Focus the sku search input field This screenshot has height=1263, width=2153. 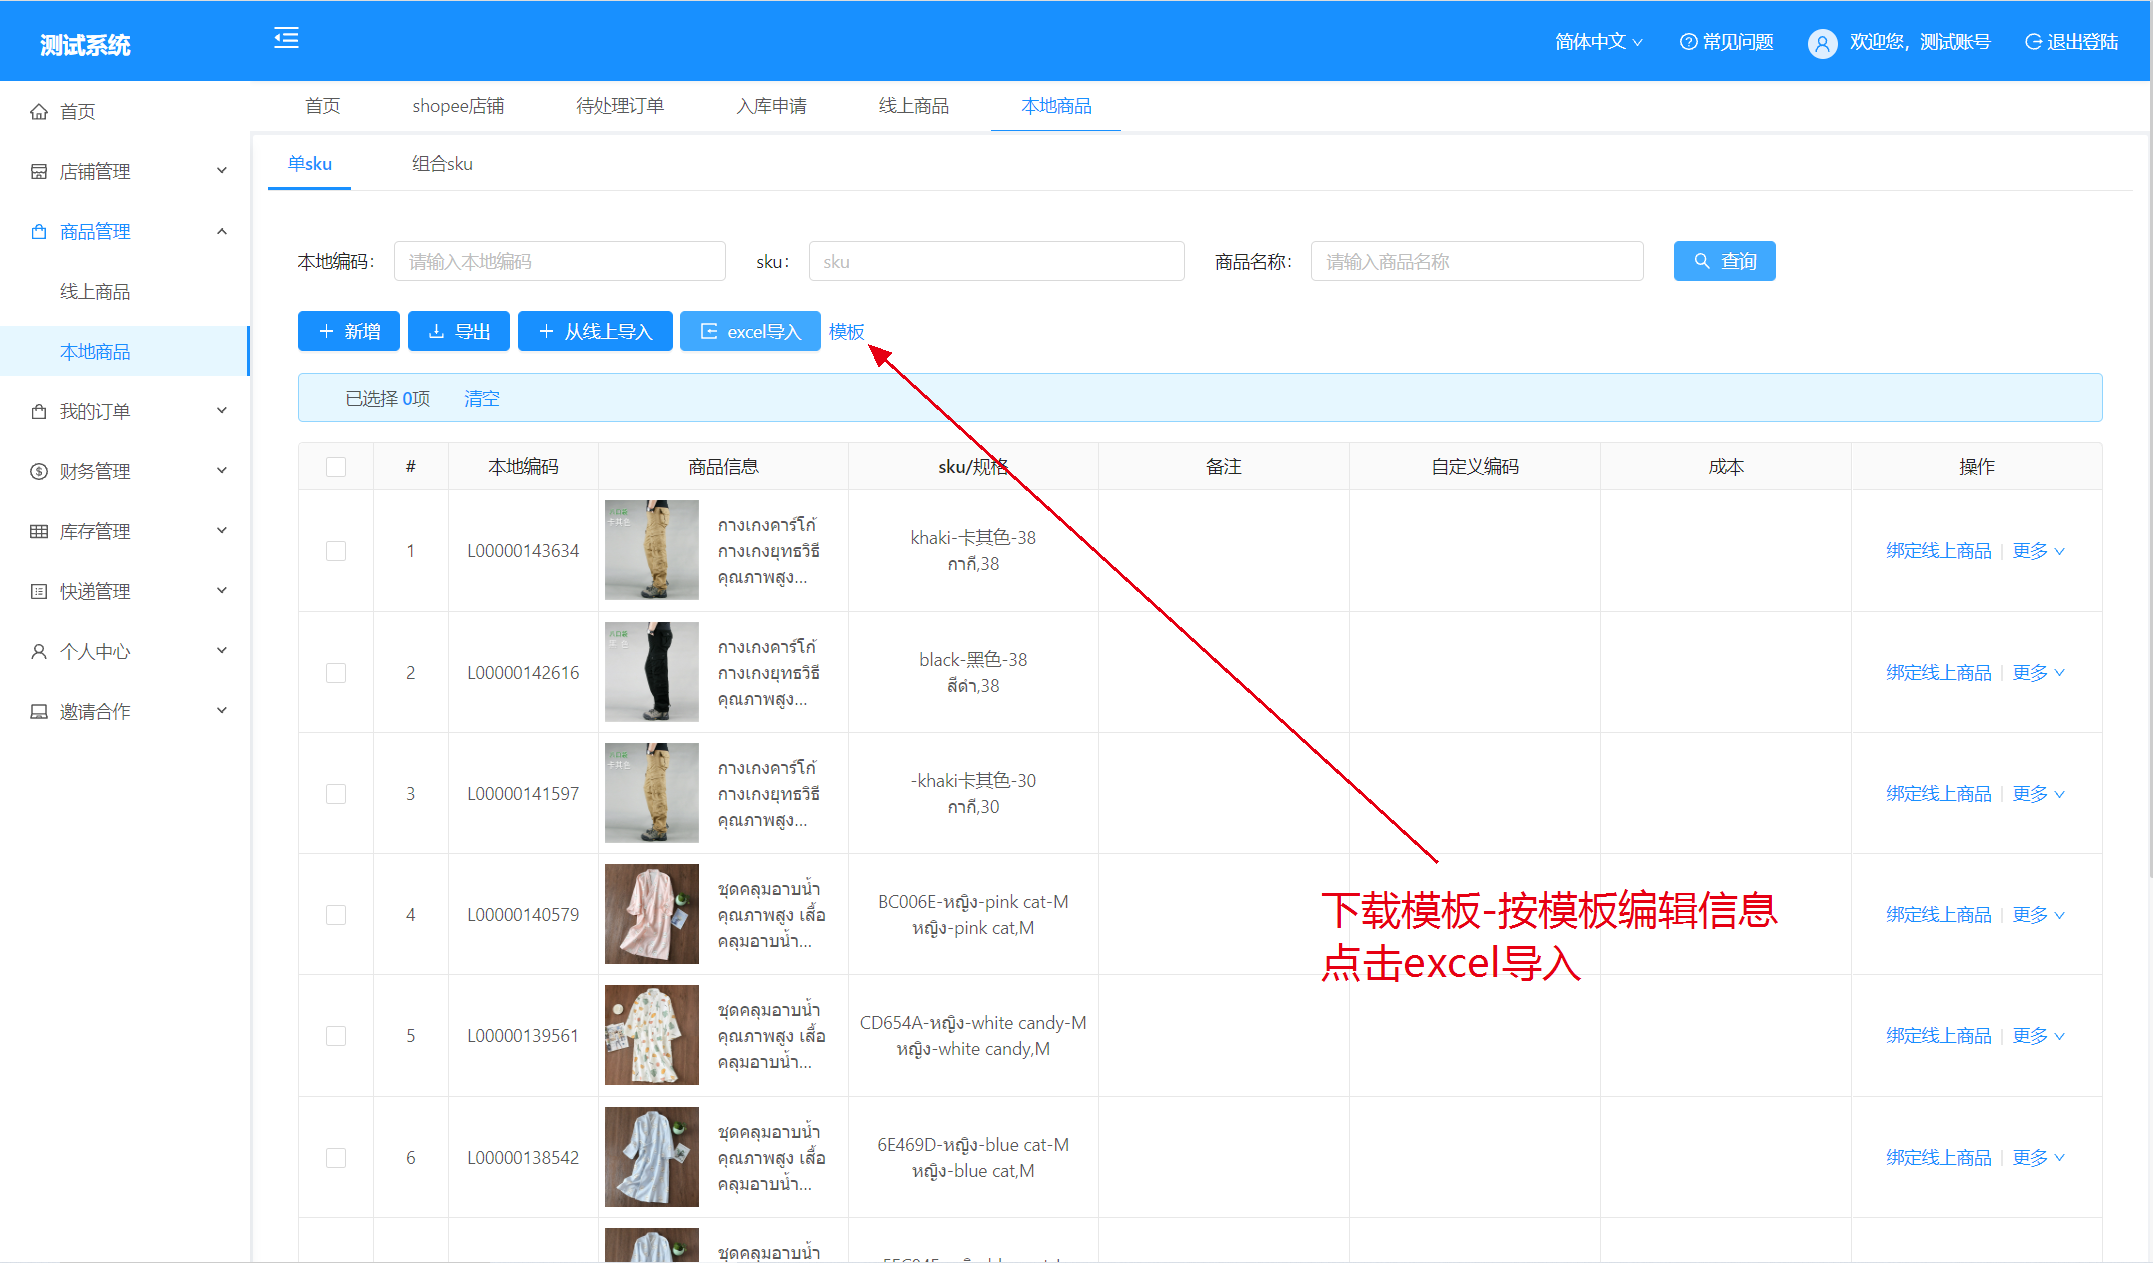[996, 261]
